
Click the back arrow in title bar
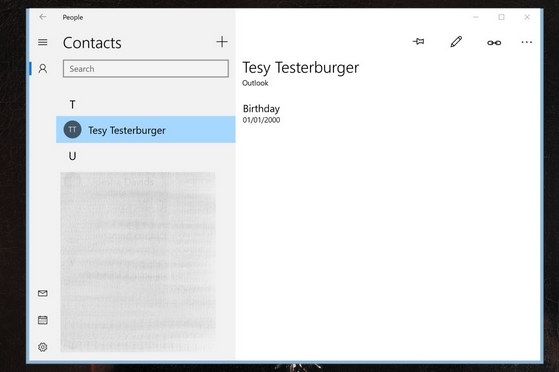coord(43,17)
